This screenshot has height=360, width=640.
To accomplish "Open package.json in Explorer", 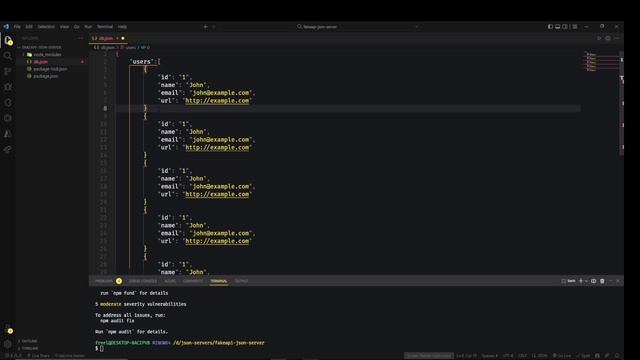I will (45, 76).
